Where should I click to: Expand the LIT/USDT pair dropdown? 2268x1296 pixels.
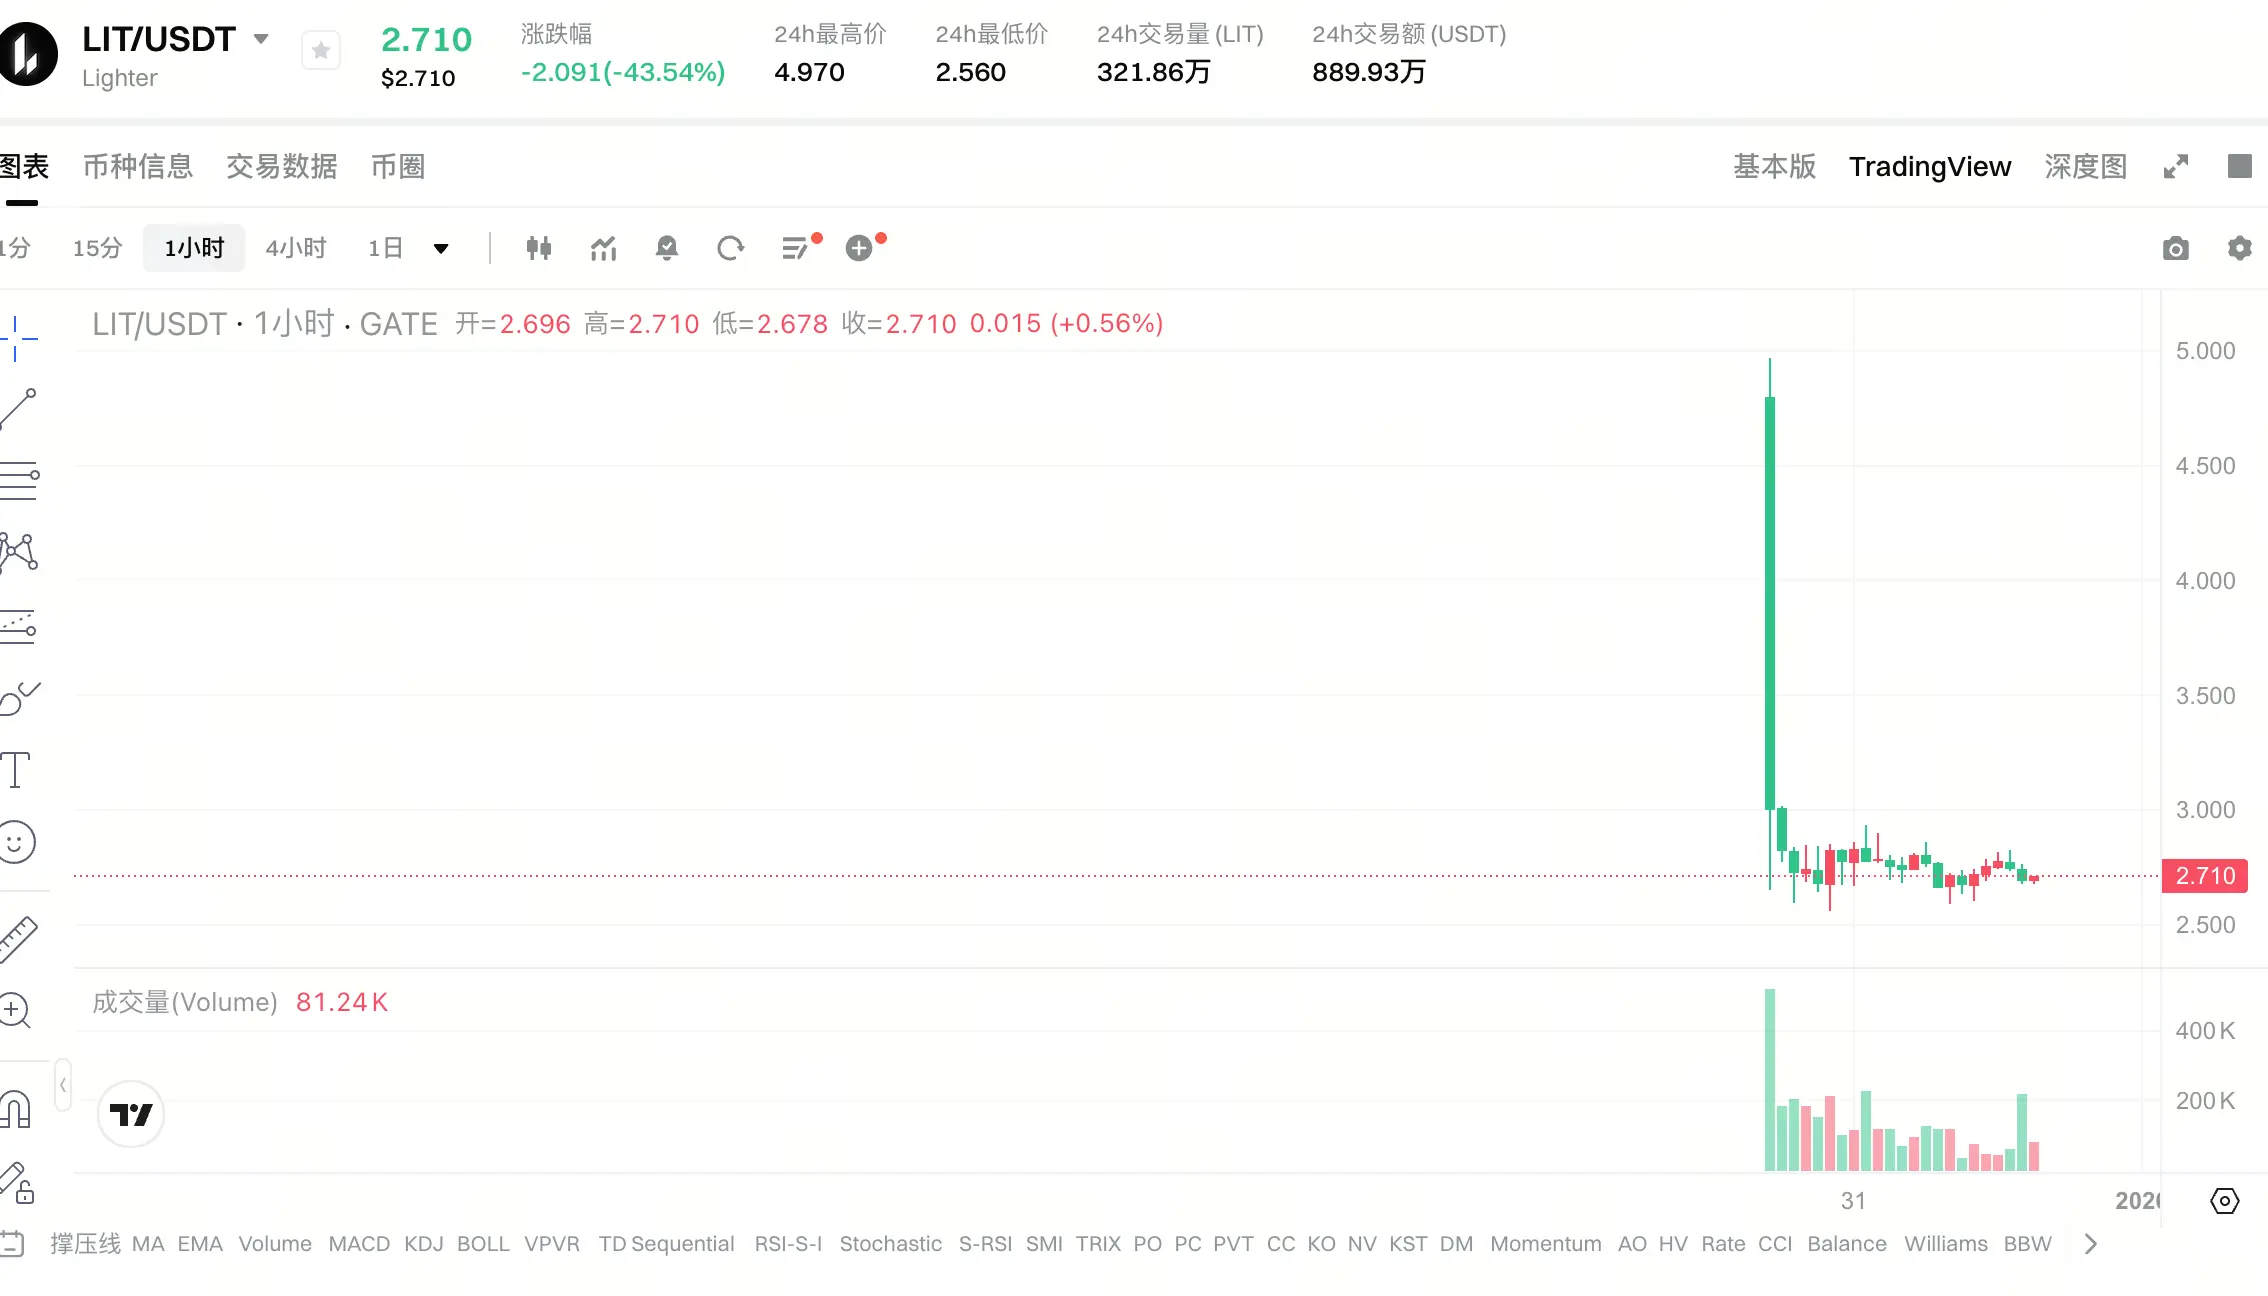pyautogui.click(x=261, y=39)
